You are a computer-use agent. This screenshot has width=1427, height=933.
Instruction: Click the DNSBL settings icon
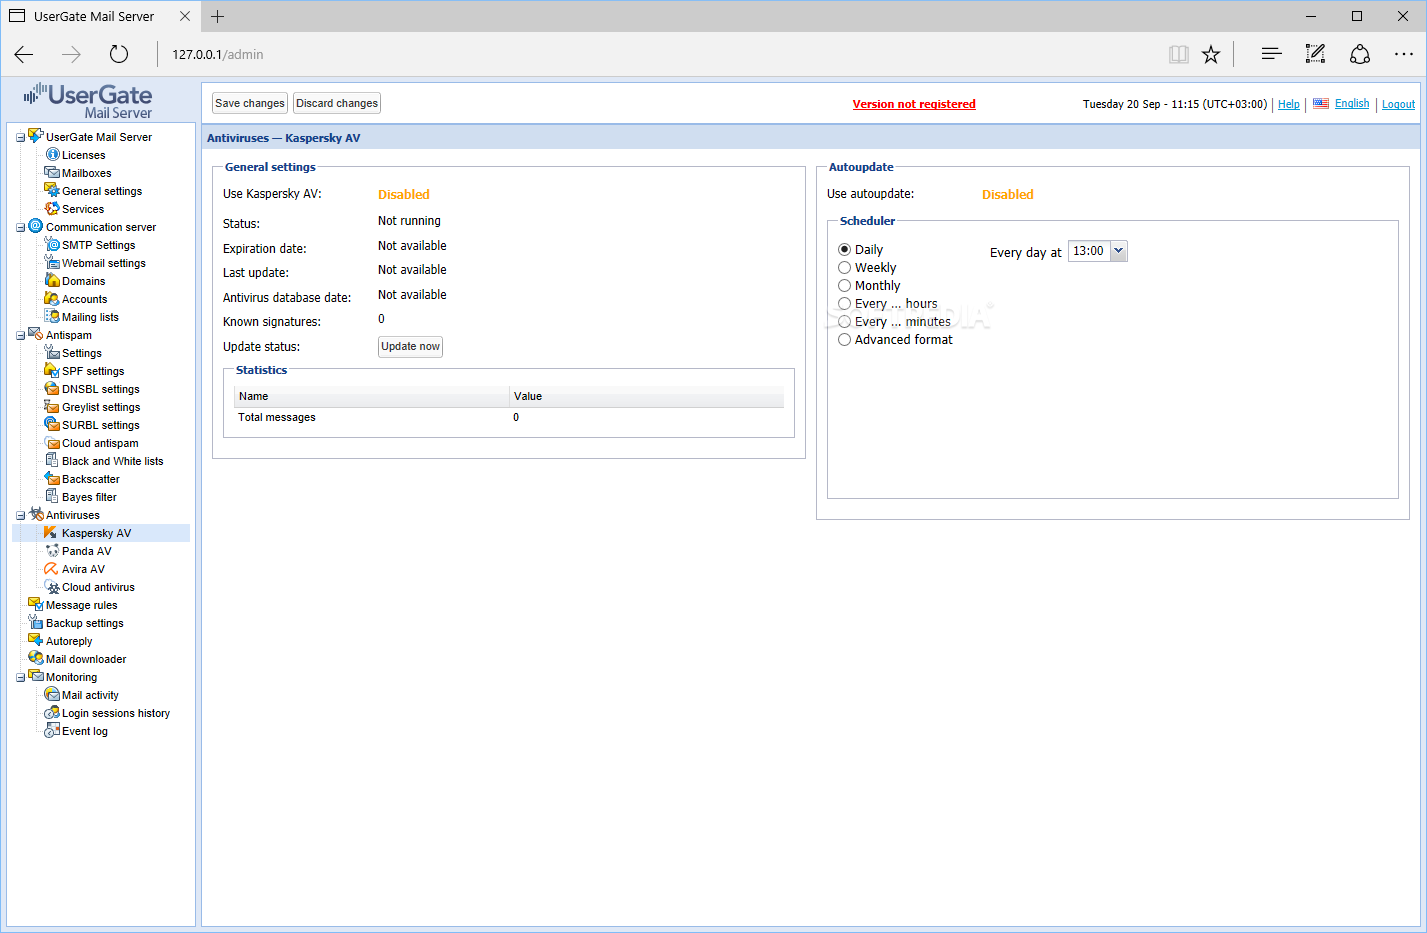(52, 389)
